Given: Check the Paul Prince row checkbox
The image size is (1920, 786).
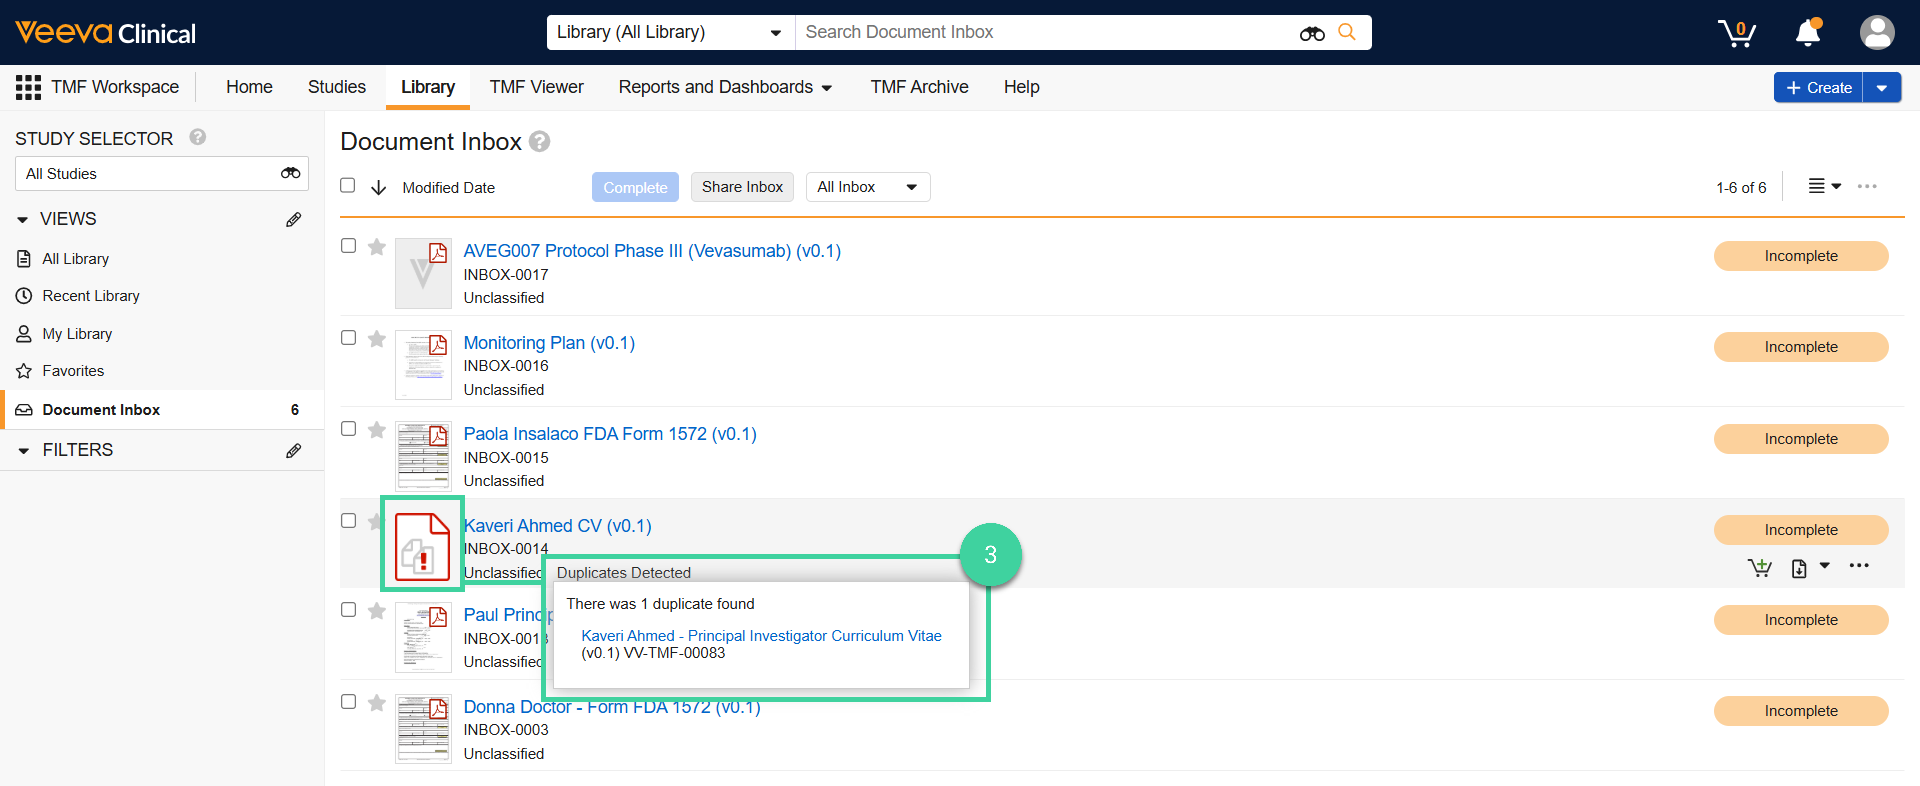Looking at the screenshot, I should pyautogui.click(x=348, y=609).
